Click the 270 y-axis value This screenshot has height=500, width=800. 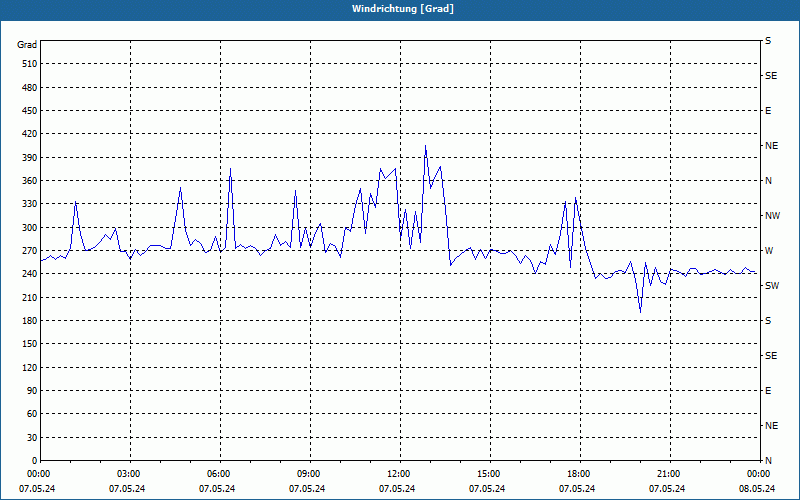pyautogui.click(x=30, y=251)
